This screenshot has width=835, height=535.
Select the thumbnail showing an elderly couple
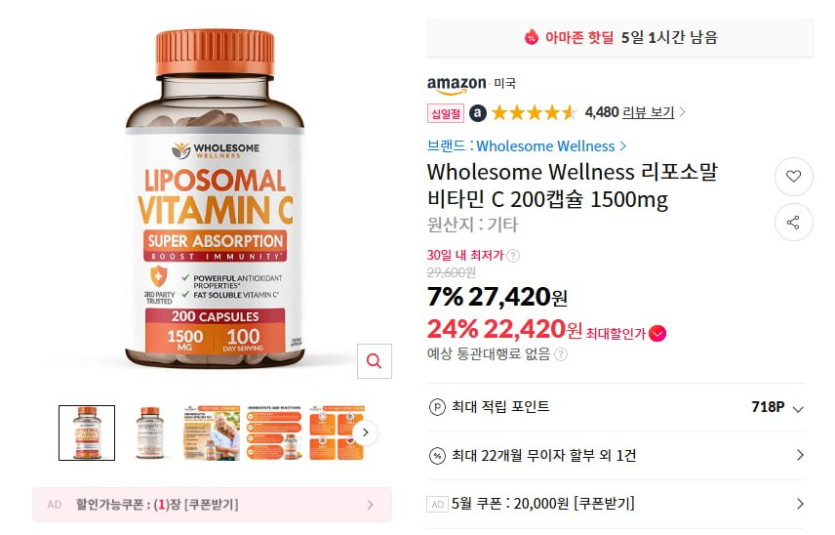coord(212,433)
